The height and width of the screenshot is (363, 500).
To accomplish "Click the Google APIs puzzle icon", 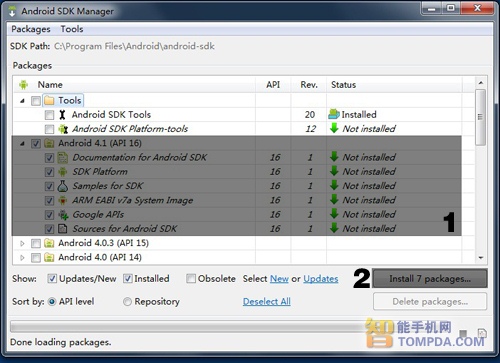I will [x=63, y=215].
